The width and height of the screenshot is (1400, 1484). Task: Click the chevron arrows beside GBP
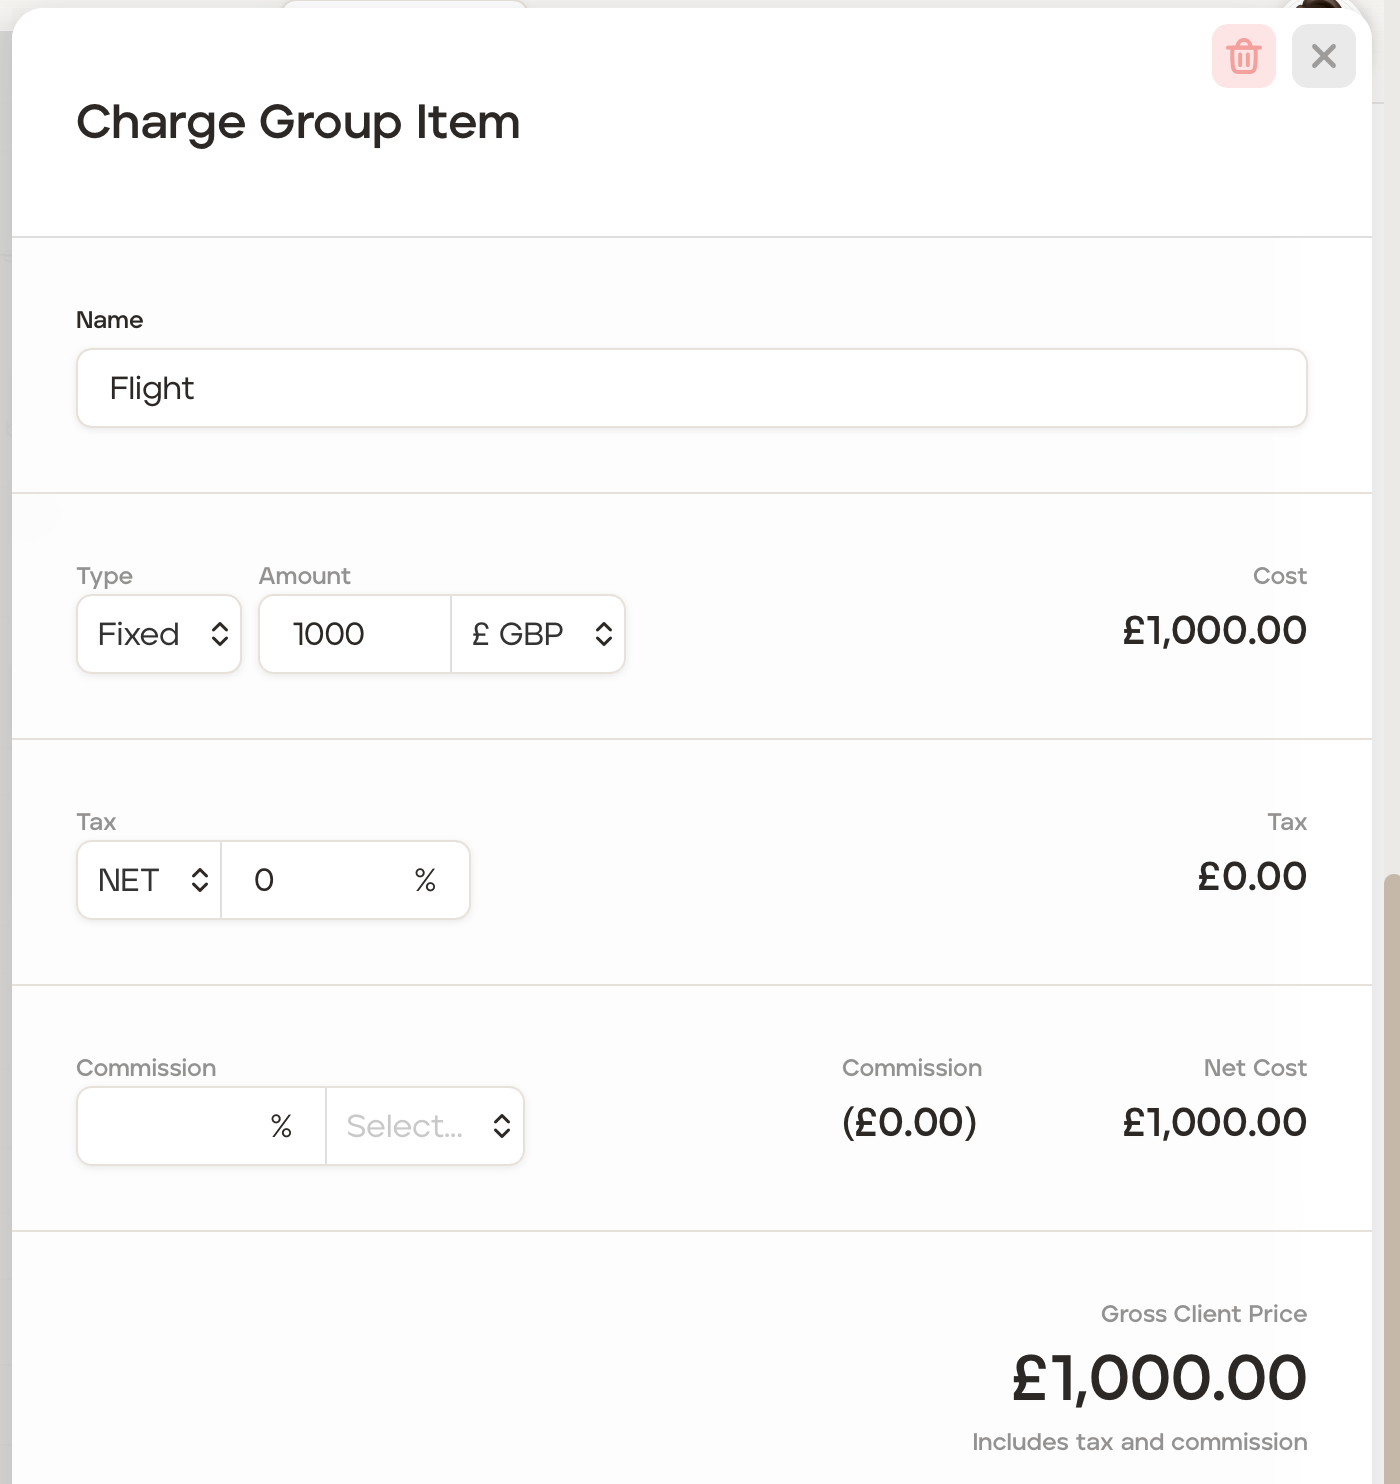pyautogui.click(x=603, y=634)
